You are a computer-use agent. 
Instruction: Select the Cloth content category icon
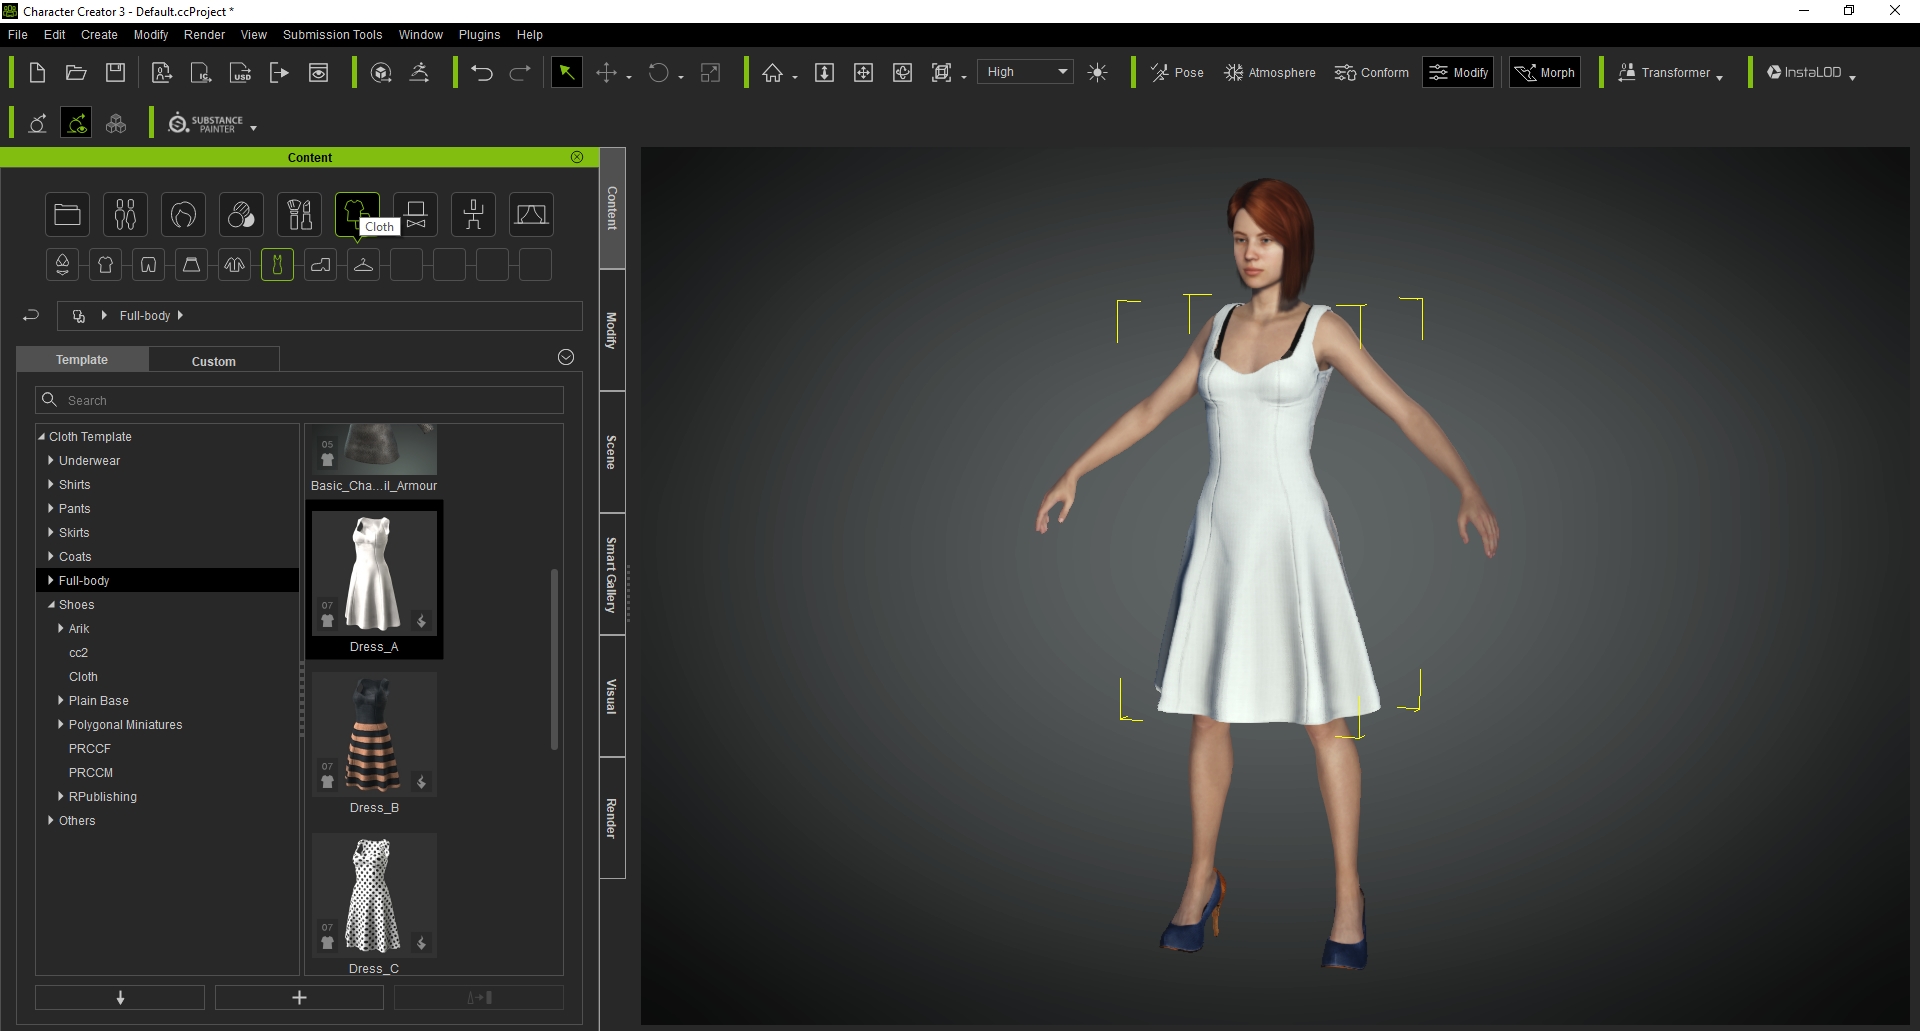click(357, 214)
